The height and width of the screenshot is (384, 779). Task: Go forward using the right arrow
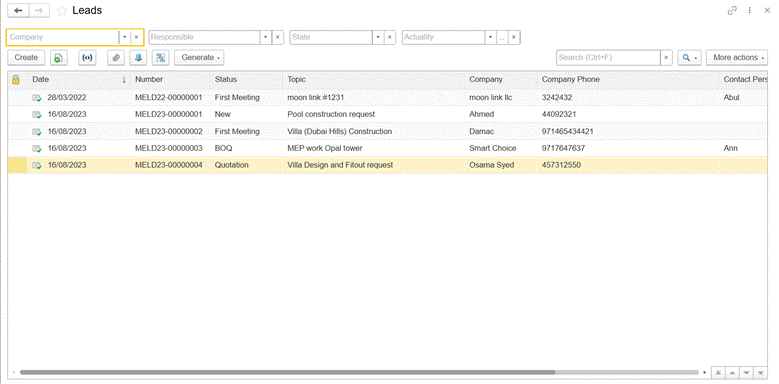point(39,10)
